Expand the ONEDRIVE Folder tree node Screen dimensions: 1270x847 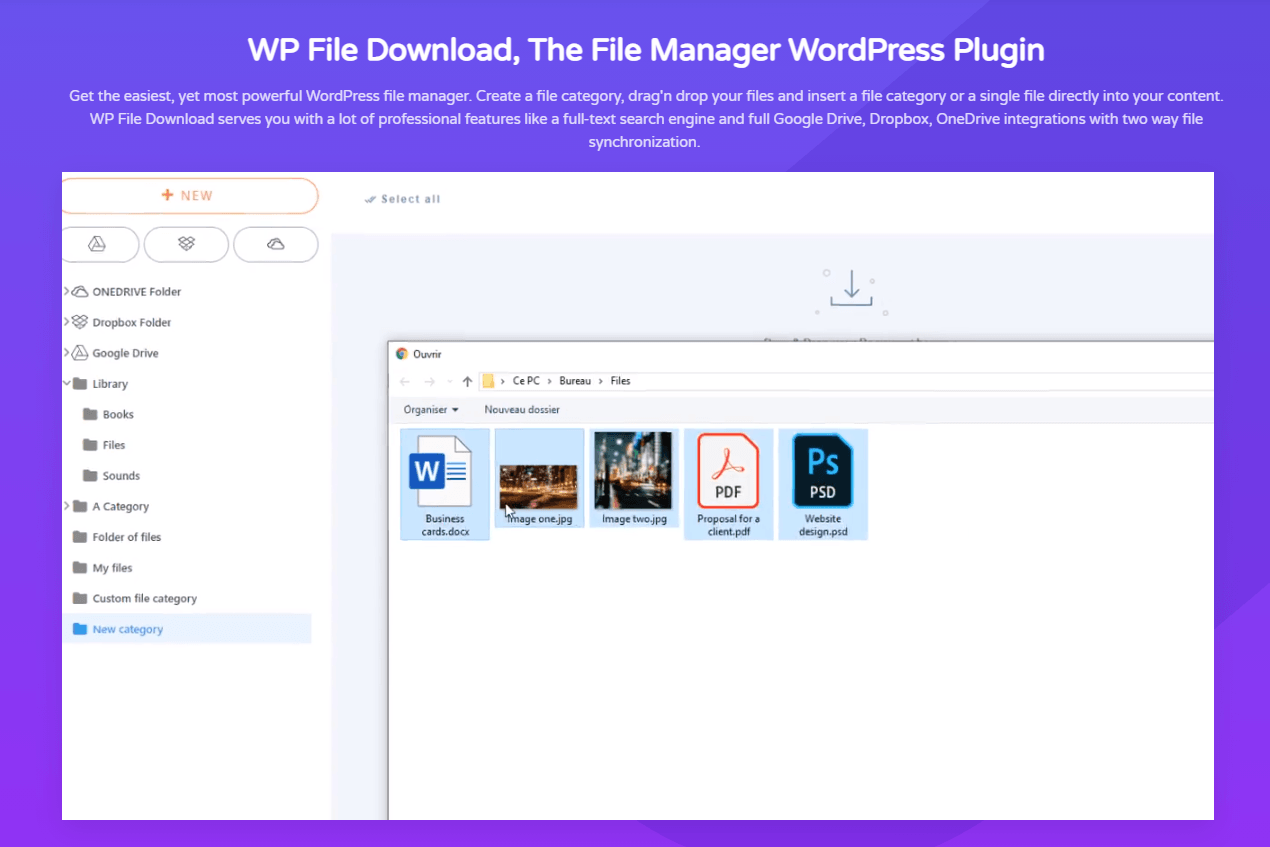click(x=66, y=291)
